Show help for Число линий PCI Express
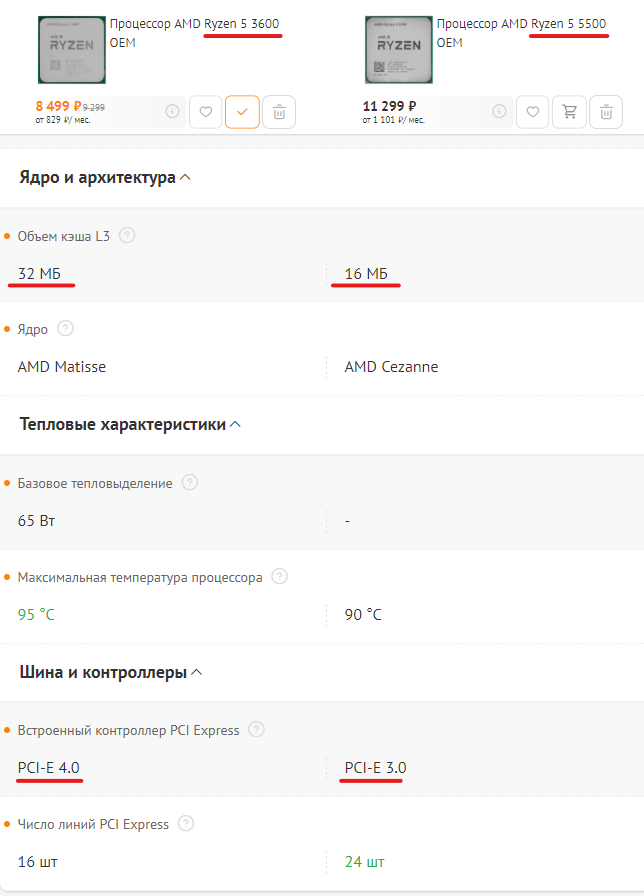Screen dimensions: 644x896 click(x=186, y=823)
